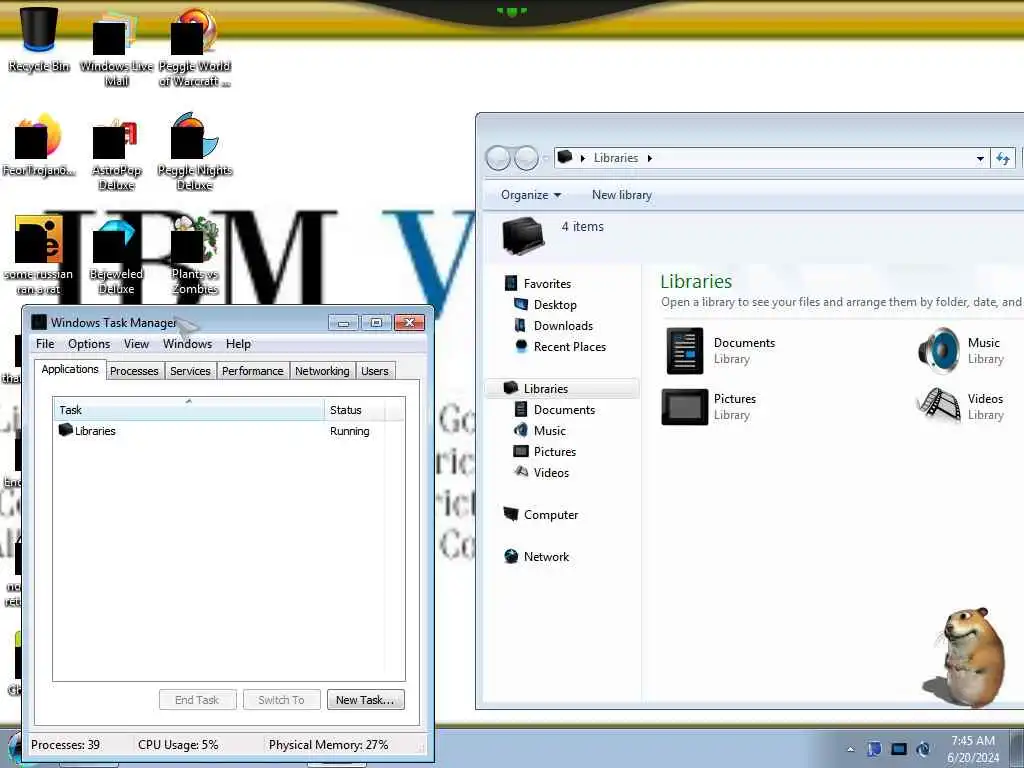Select Recent Places under Favorites

click(569, 347)
